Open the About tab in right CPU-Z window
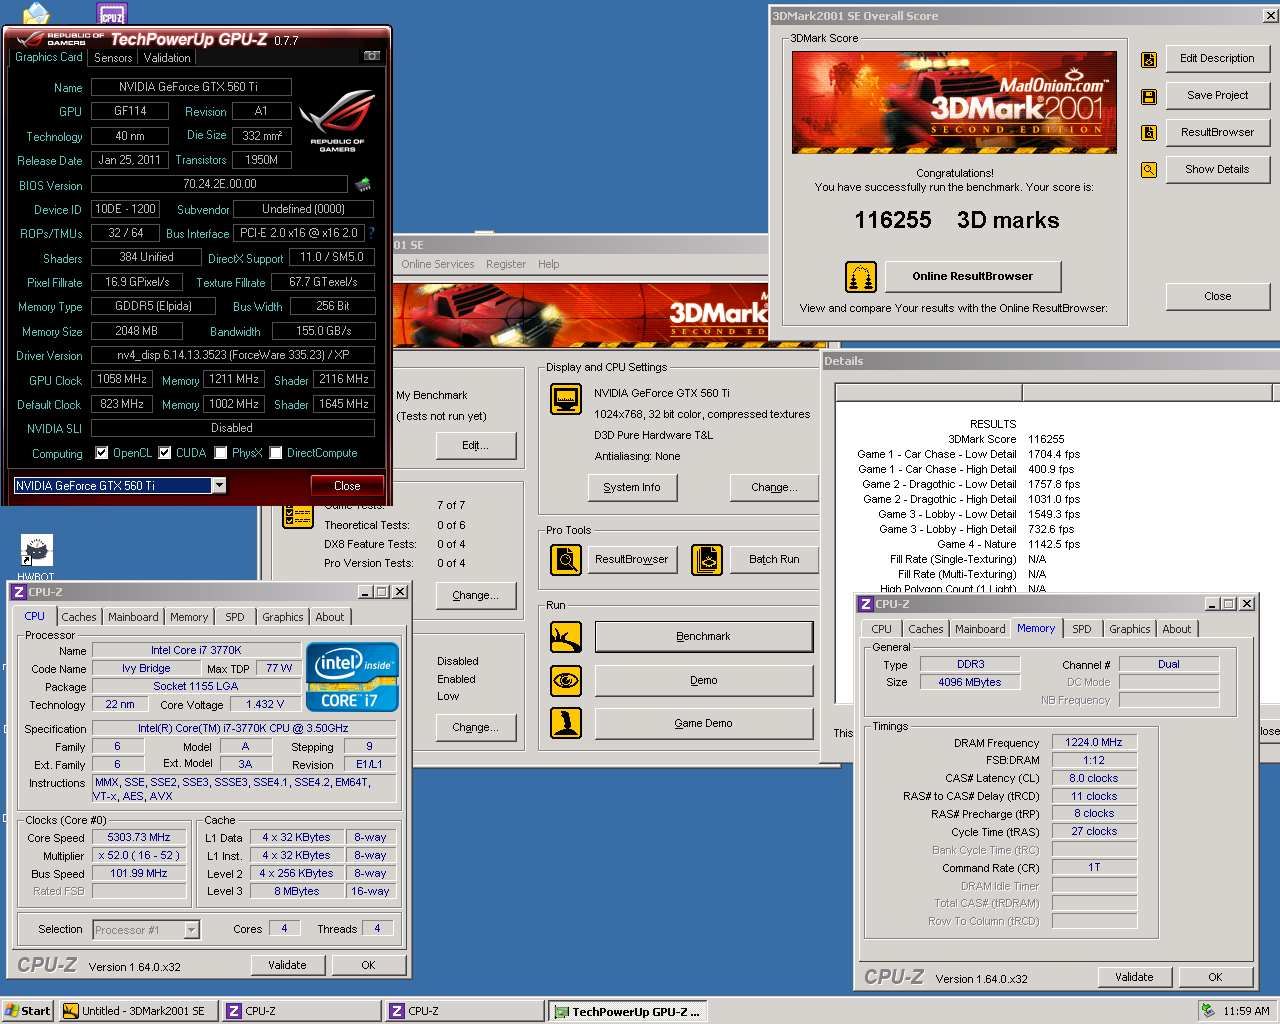This screenshot has height=1024, width=1280. click(1177, 629)
